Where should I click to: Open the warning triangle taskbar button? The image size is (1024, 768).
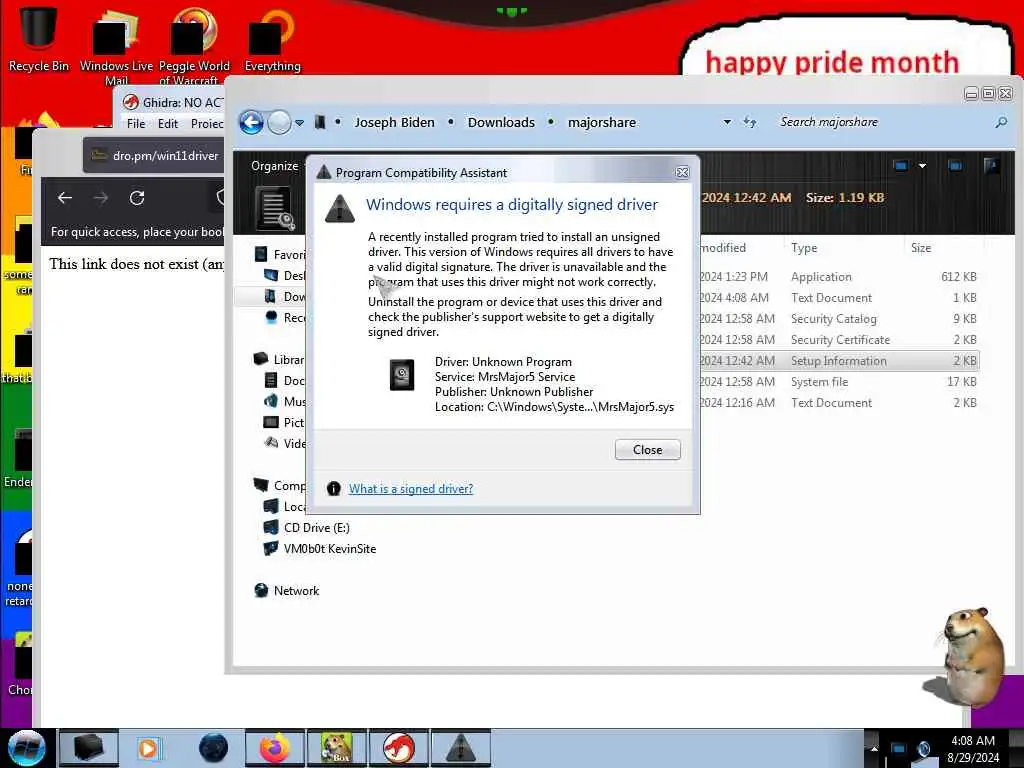pyautogui.click(x=460, y=748)
